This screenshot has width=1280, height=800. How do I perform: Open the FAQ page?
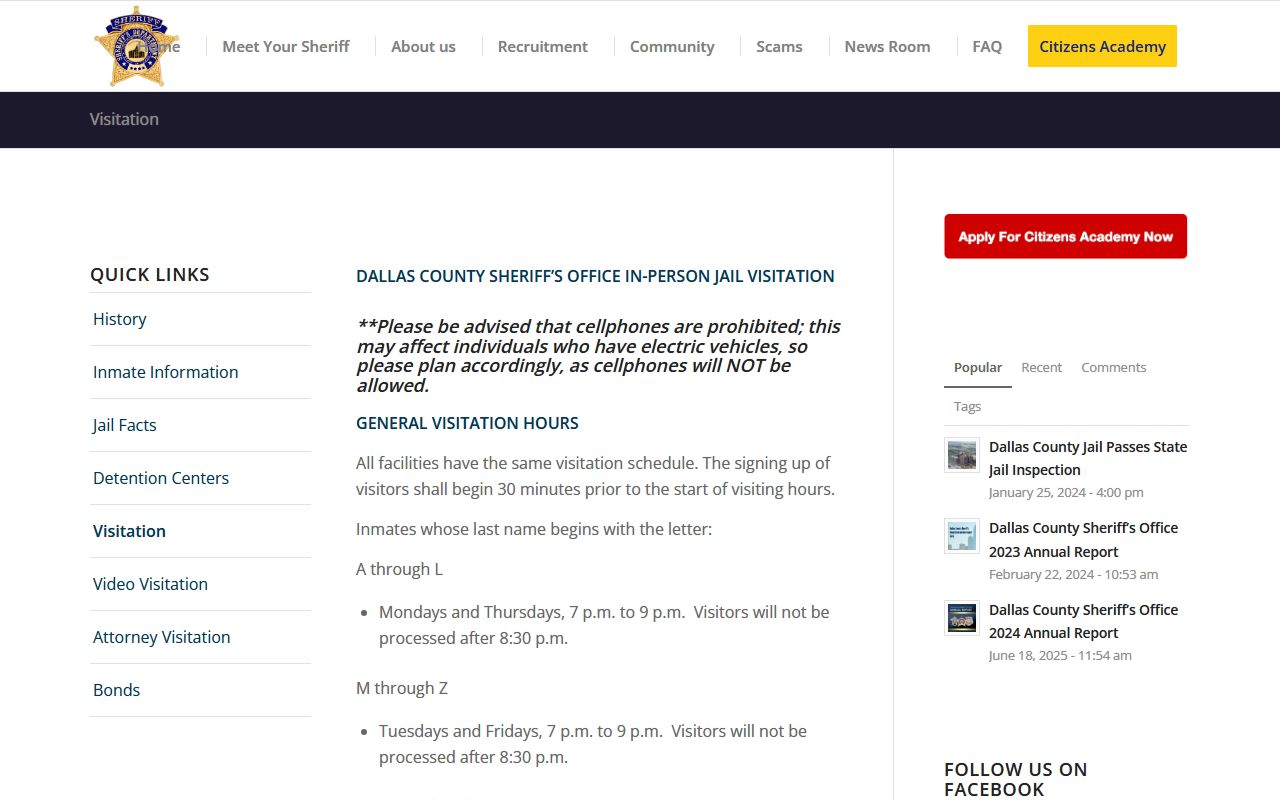tap(987, 46)
